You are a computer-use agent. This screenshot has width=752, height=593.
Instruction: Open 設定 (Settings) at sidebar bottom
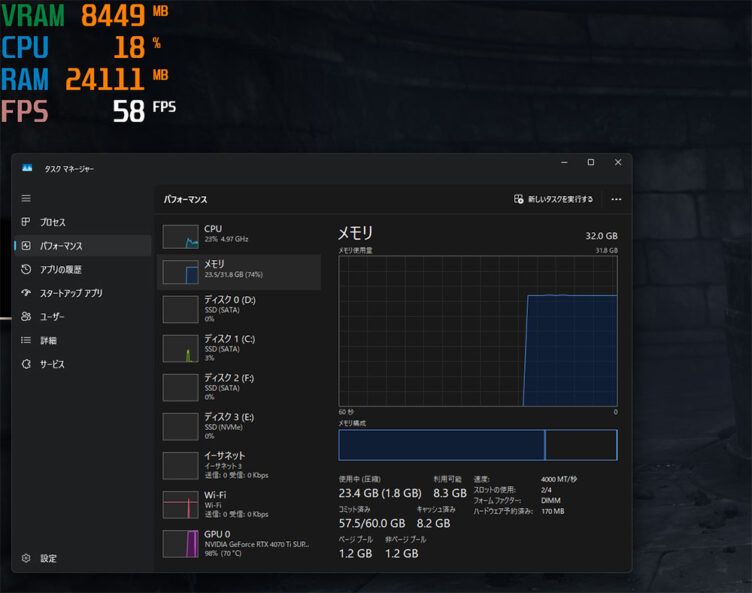pos(82,558)
